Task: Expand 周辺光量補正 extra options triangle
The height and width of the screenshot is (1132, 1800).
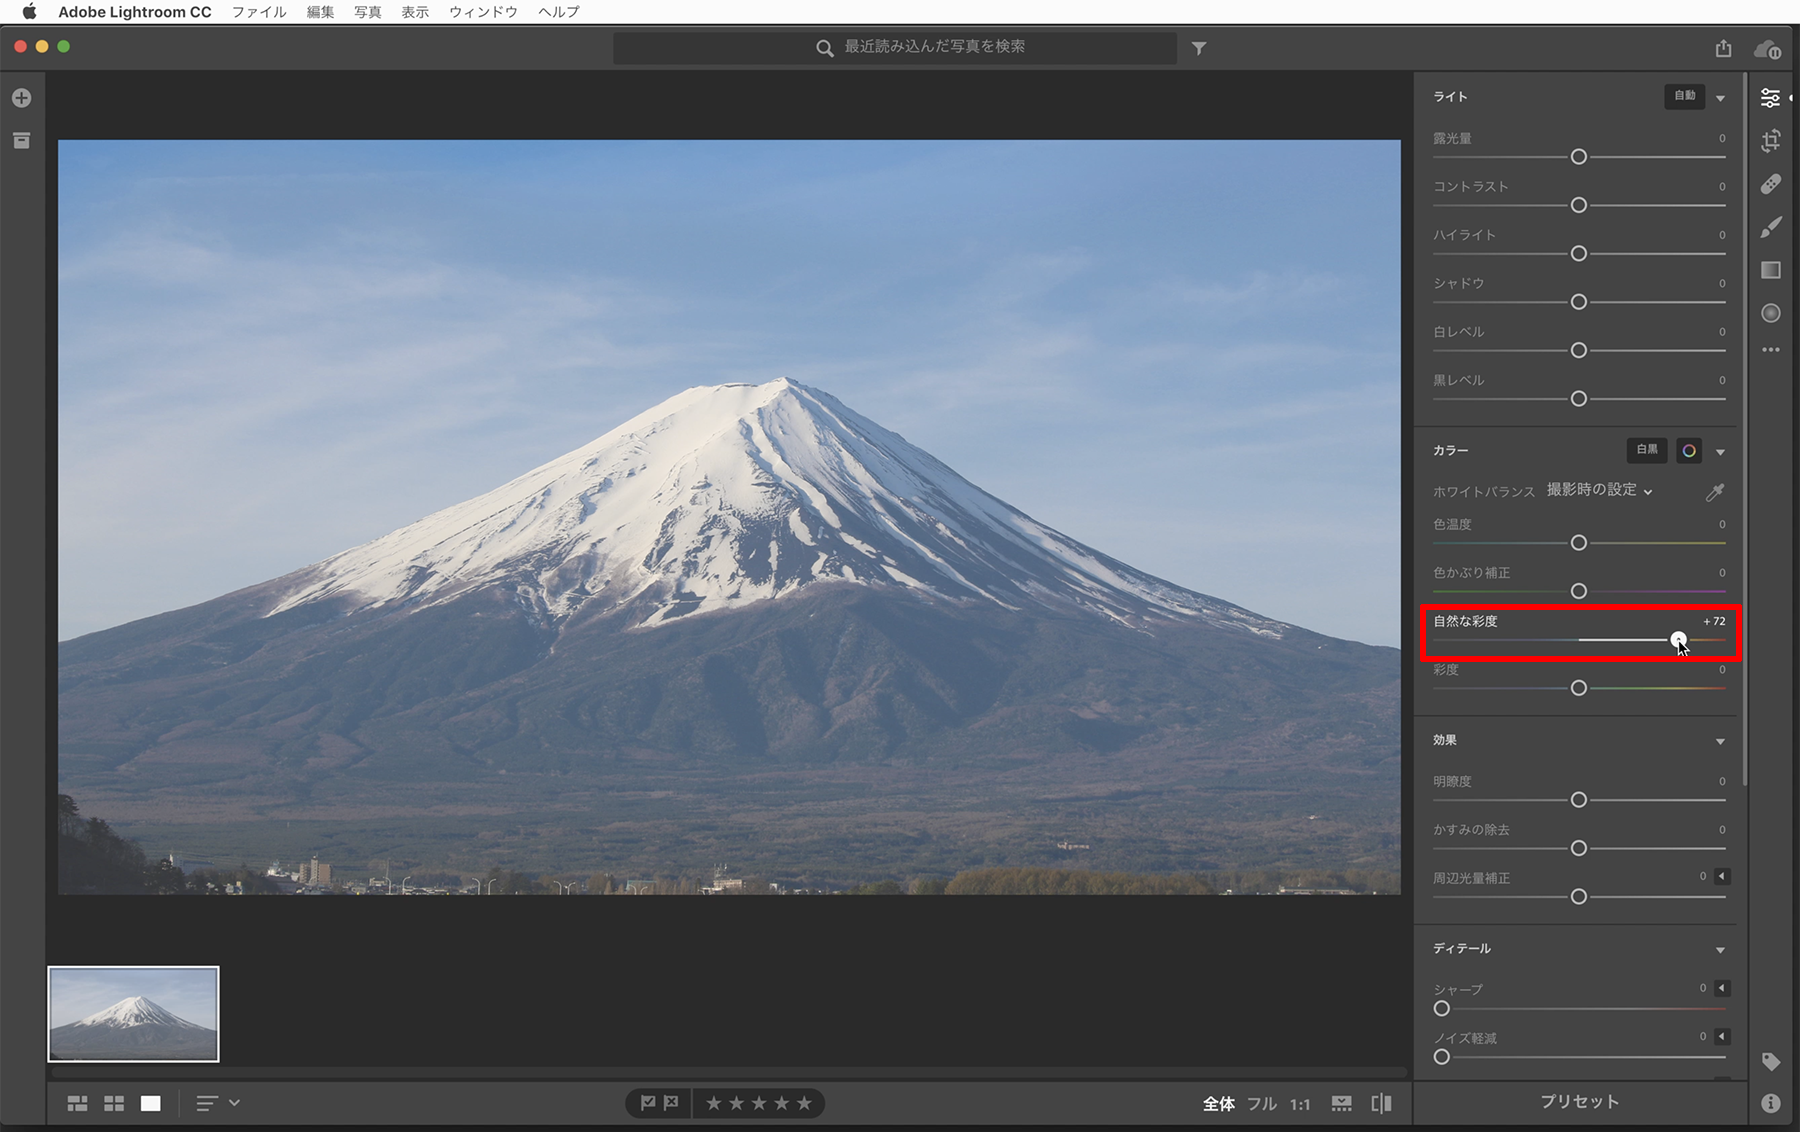Action: [x=1722, y=877]
